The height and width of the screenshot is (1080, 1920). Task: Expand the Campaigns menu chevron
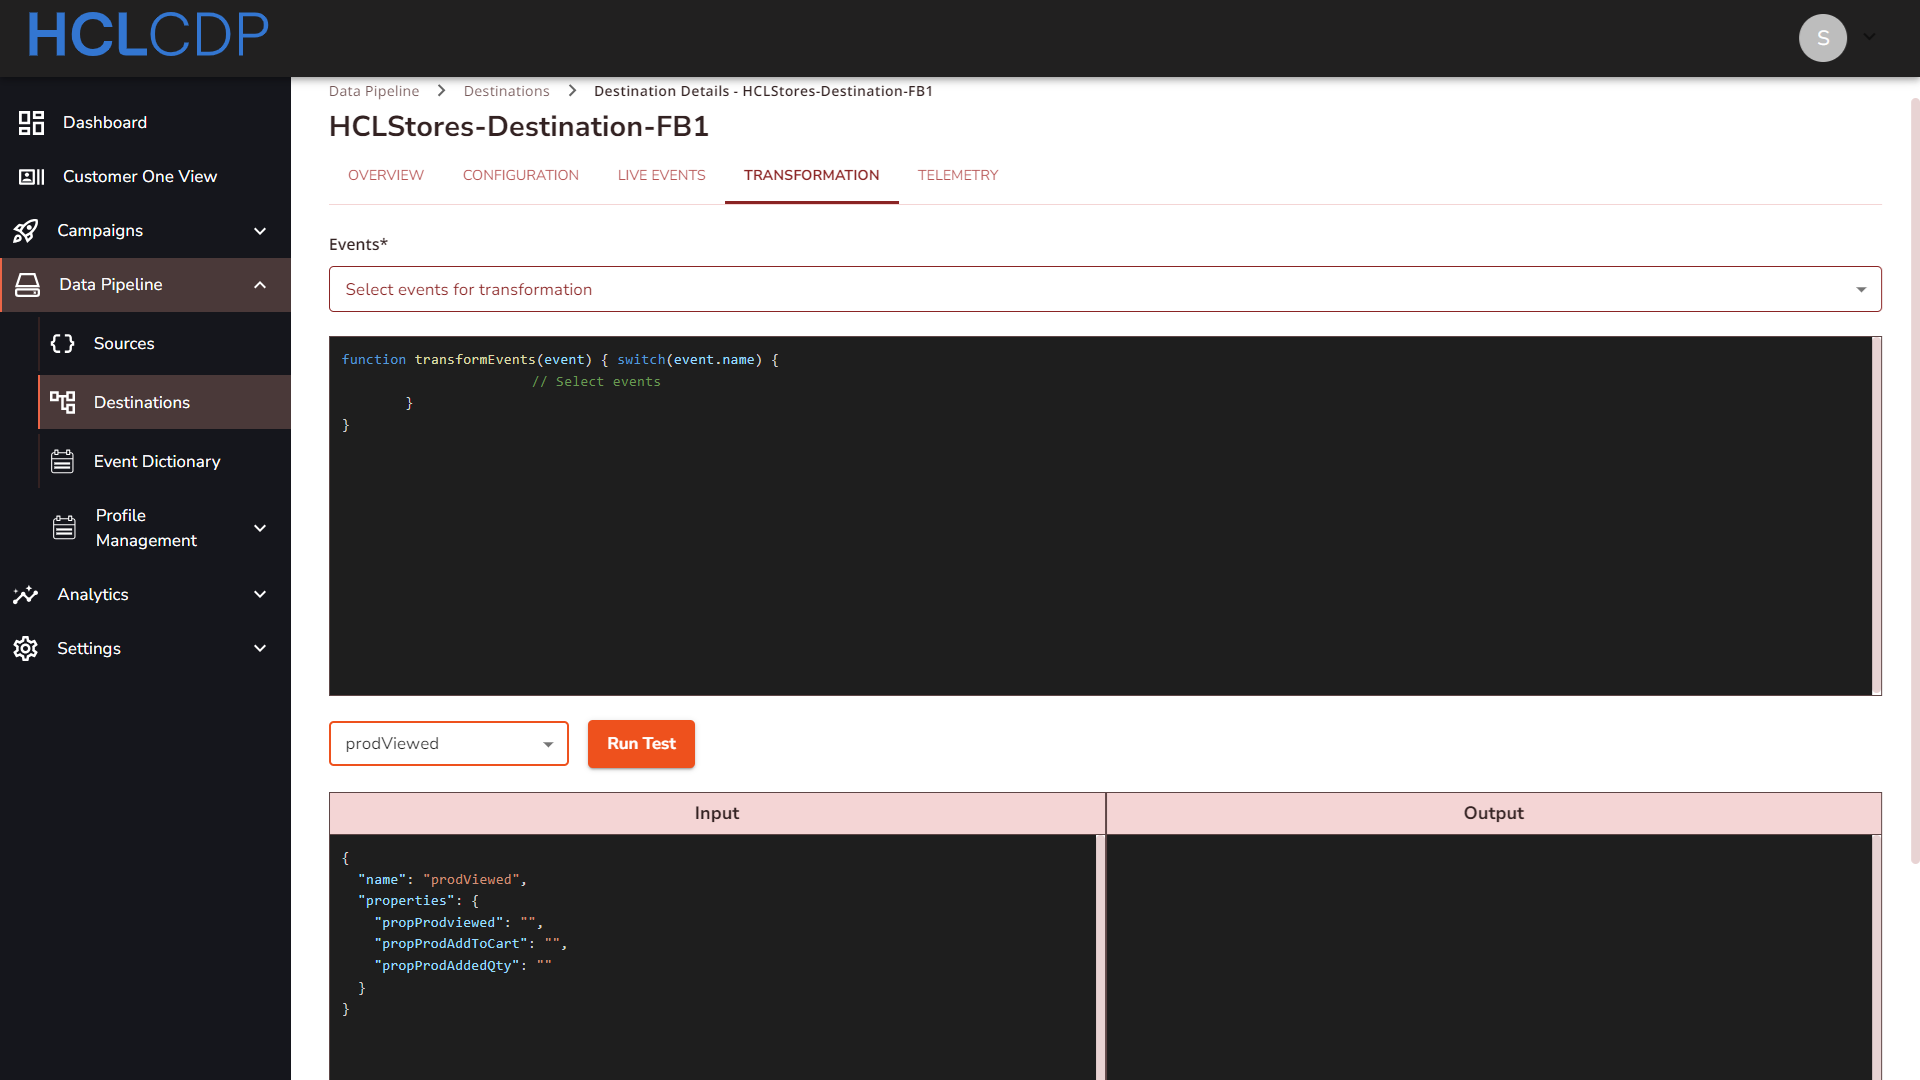click(x=260, y=231)
